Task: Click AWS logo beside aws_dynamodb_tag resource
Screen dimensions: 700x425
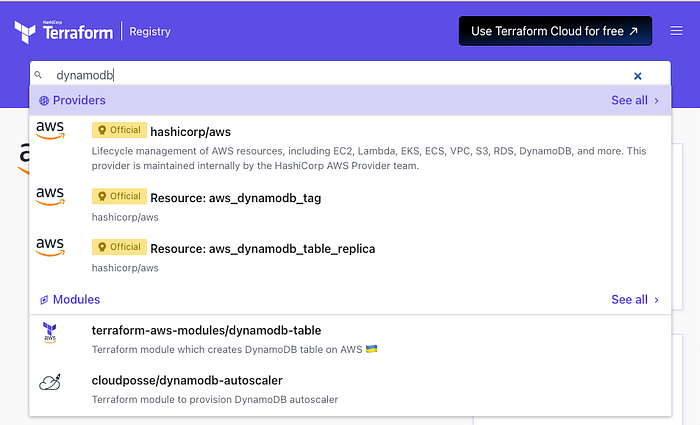Action: [x=50, y=196]
